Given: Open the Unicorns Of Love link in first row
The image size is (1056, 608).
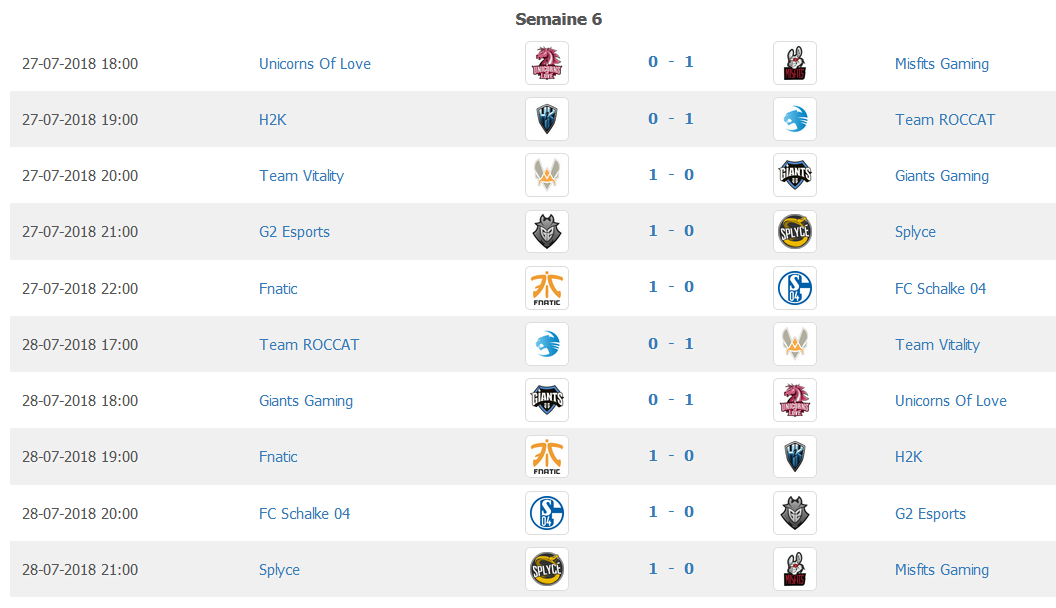Looking at the screenshot, I should pos(315,63).
